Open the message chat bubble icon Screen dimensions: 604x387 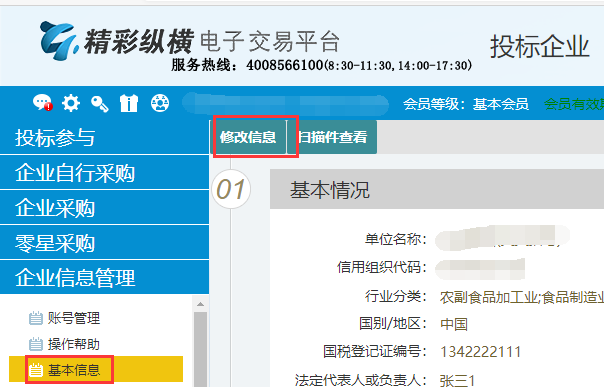[42, 103]
